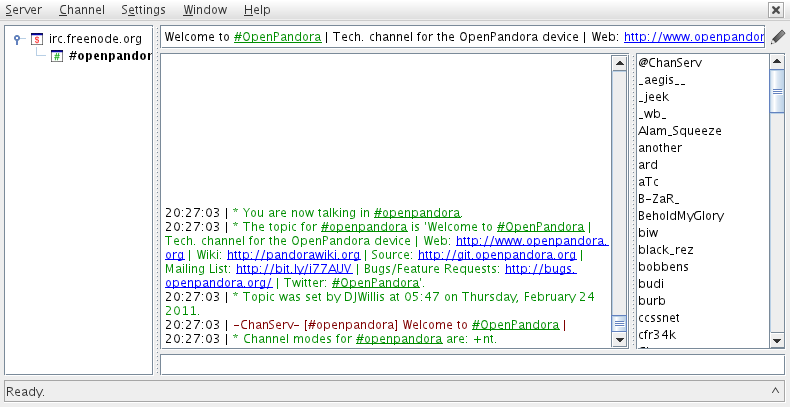Click the -ChanServ- notice text
The image size is (790, 407).
click(x=365, y=325)
